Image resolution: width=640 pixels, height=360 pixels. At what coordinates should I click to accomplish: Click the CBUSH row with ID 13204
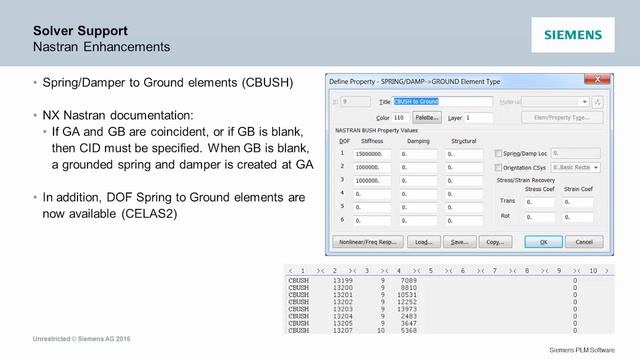click(x=449, y=316)
